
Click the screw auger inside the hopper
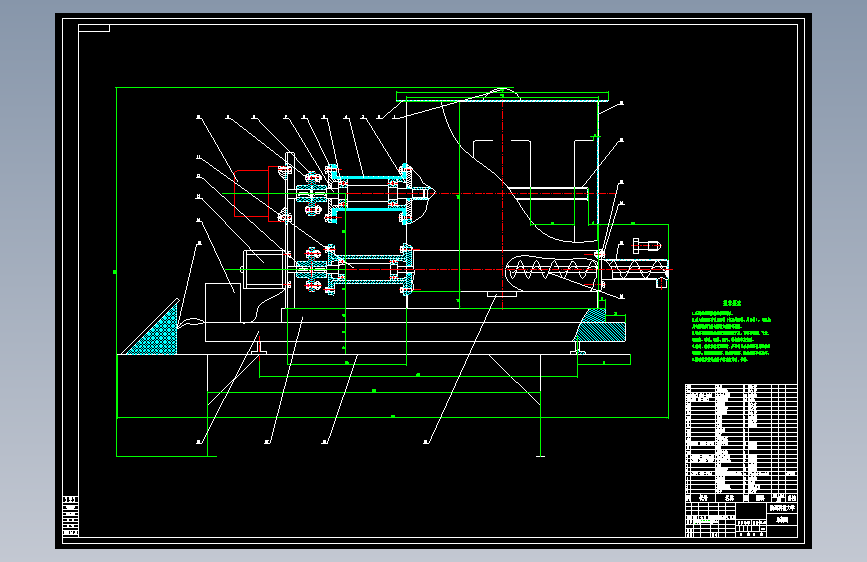point(551,272)
